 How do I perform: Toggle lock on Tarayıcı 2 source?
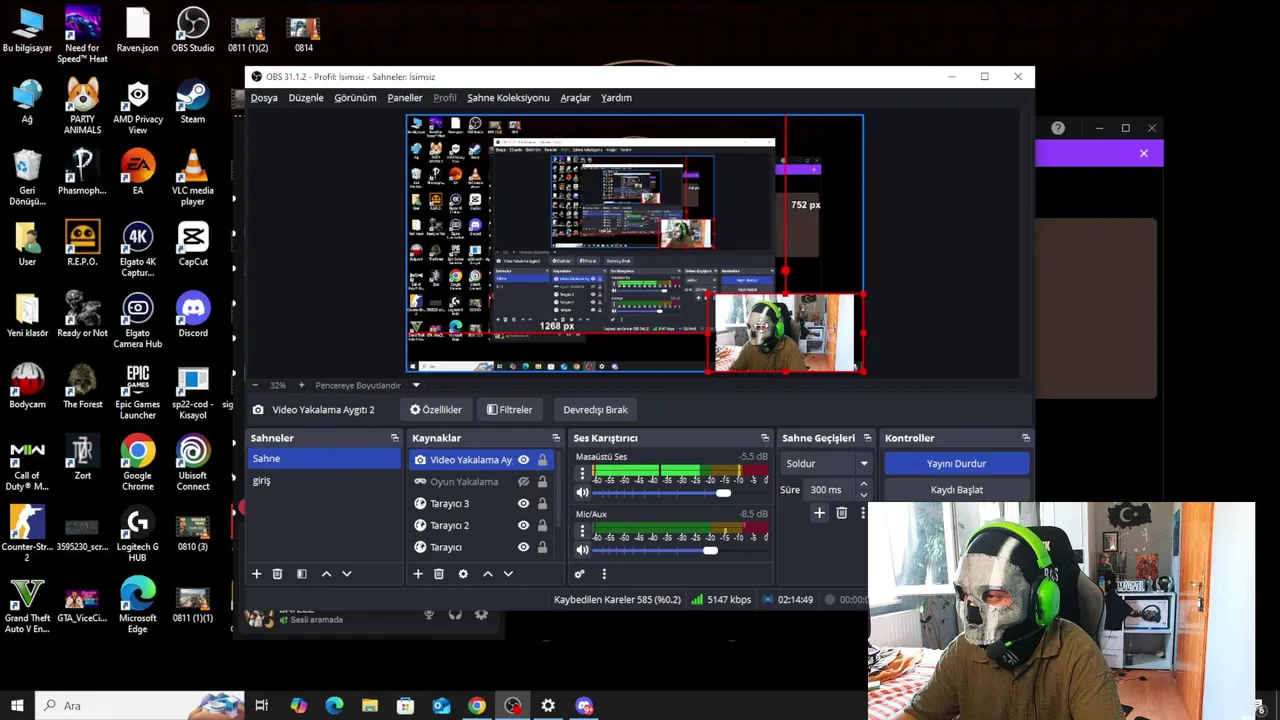coord(542,525)
